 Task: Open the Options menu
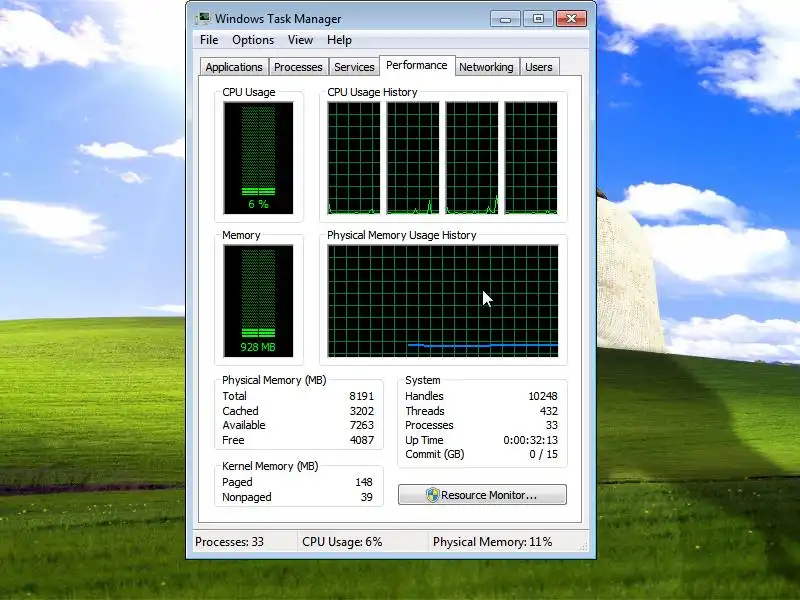pyautogui.click(x=253, y=40)
